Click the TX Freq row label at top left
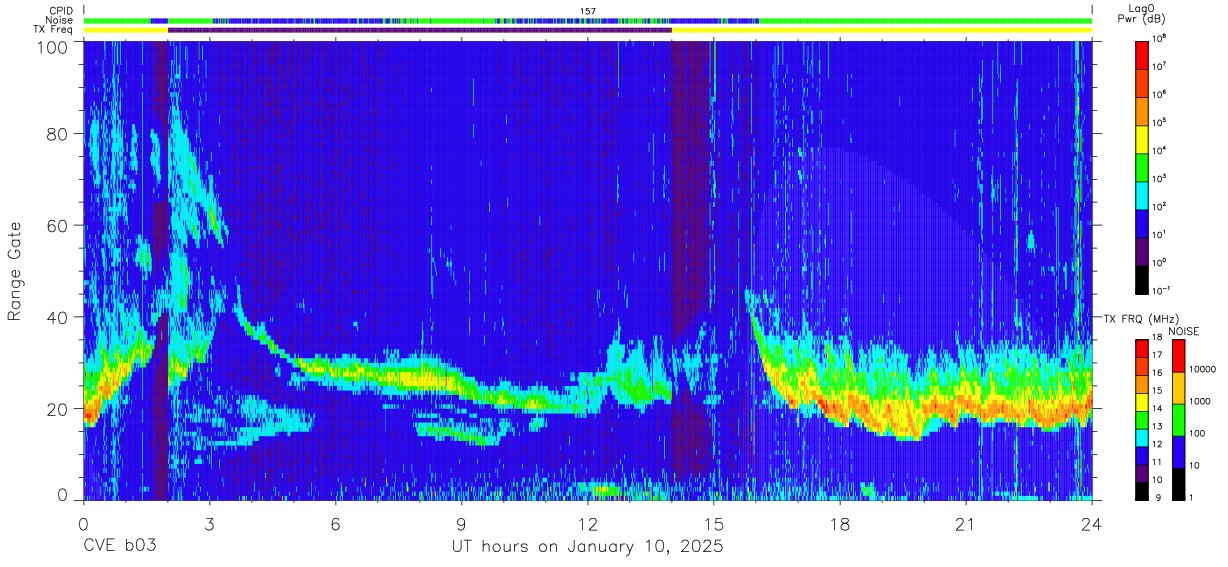The image size is (1228, 567). [x=53, y=30]
